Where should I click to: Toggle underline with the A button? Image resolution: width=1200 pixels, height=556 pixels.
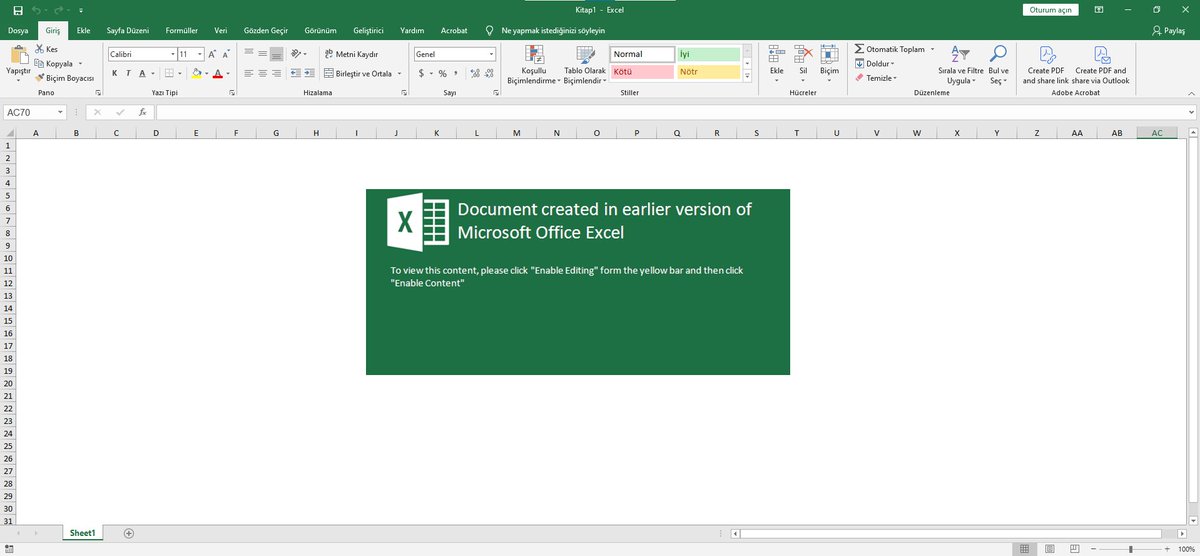tap(141, 73)
